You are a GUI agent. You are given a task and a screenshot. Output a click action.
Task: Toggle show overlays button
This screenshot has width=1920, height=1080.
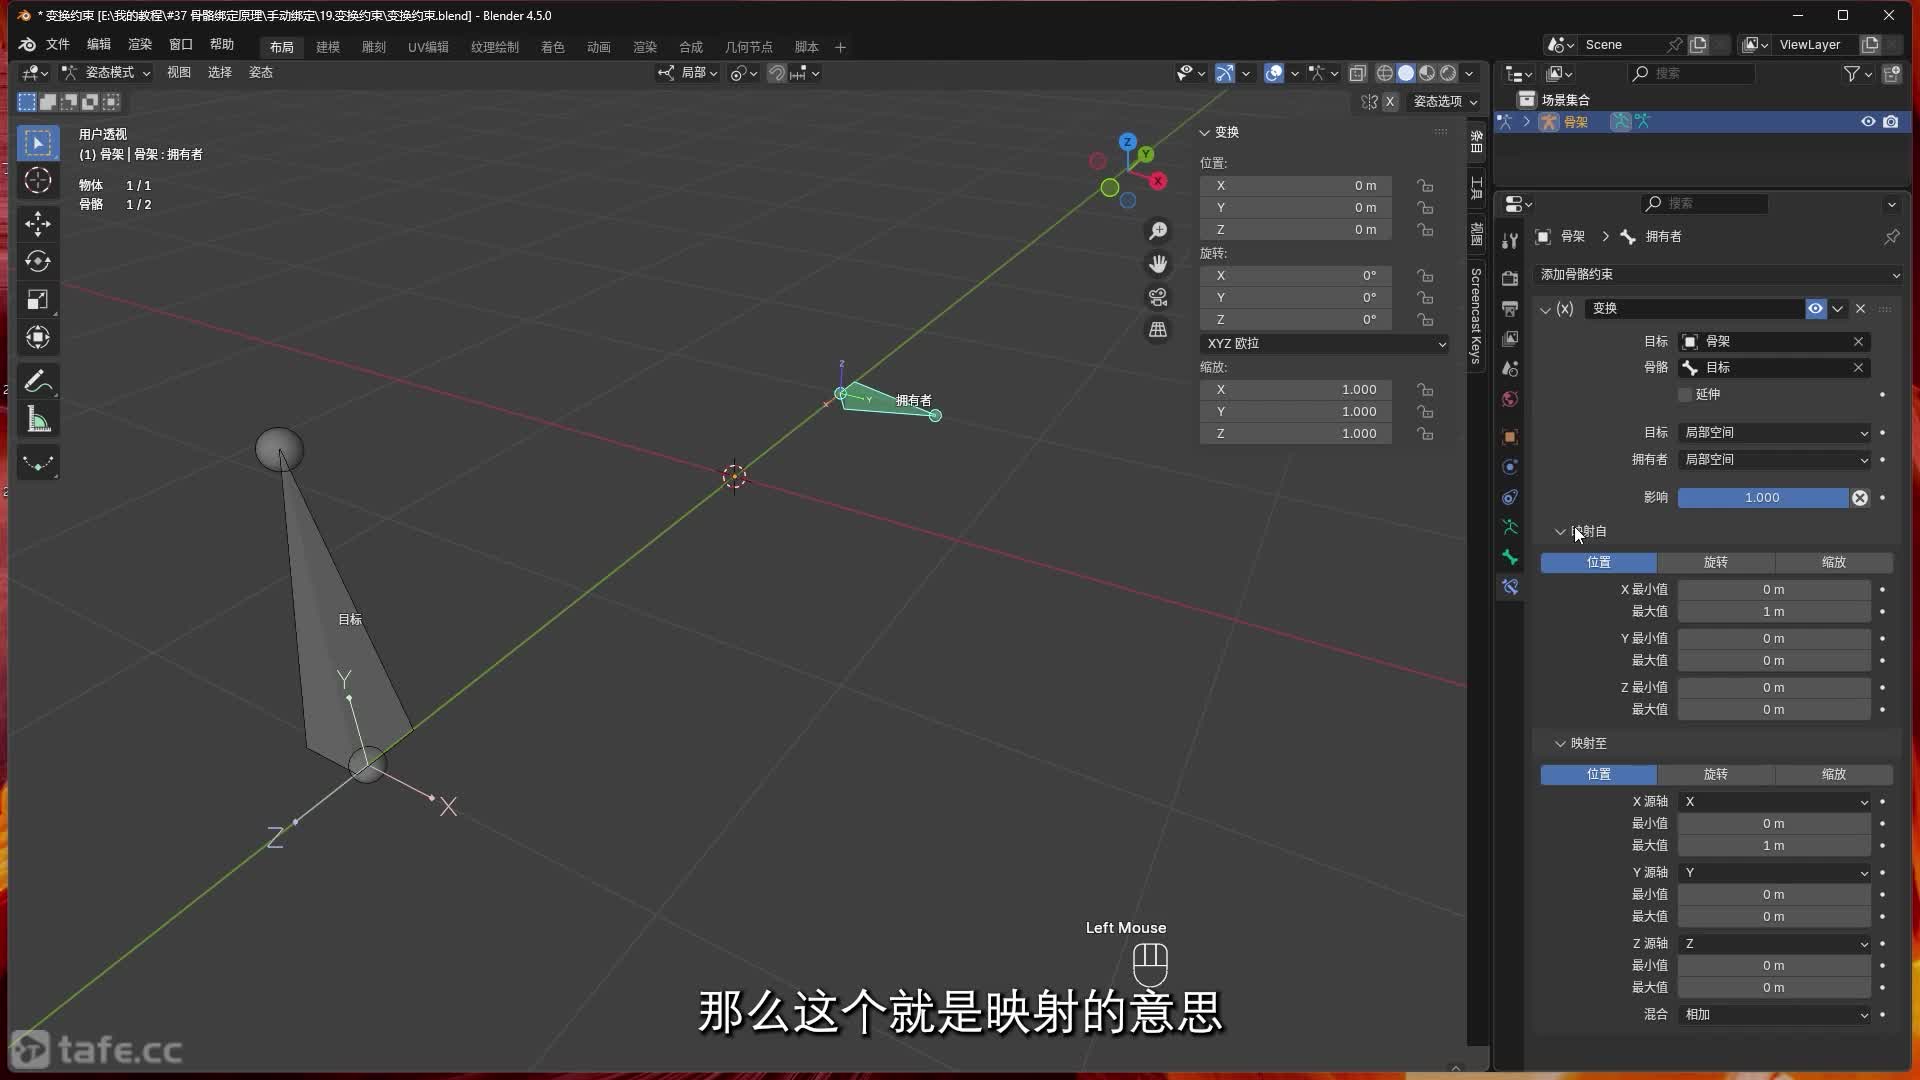pyautogui.click(x=1273, y=73)
